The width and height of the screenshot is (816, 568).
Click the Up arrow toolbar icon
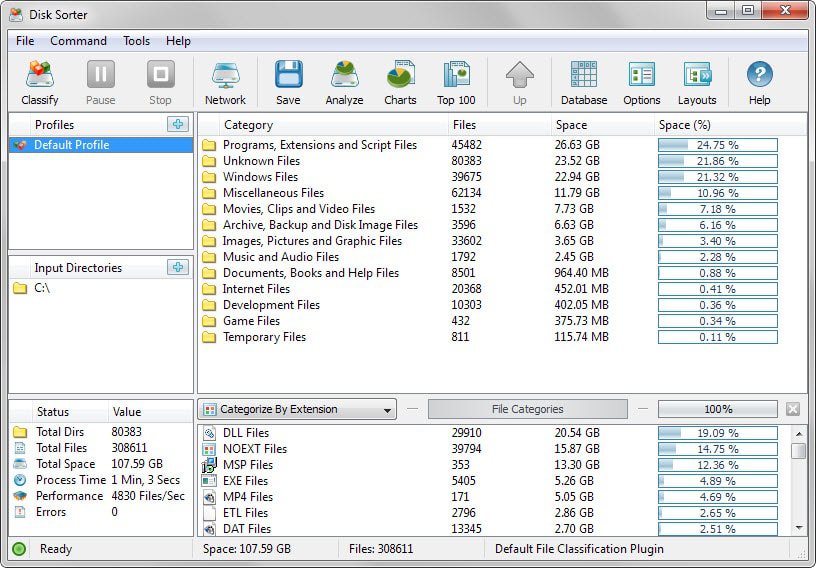coord(519,82)
